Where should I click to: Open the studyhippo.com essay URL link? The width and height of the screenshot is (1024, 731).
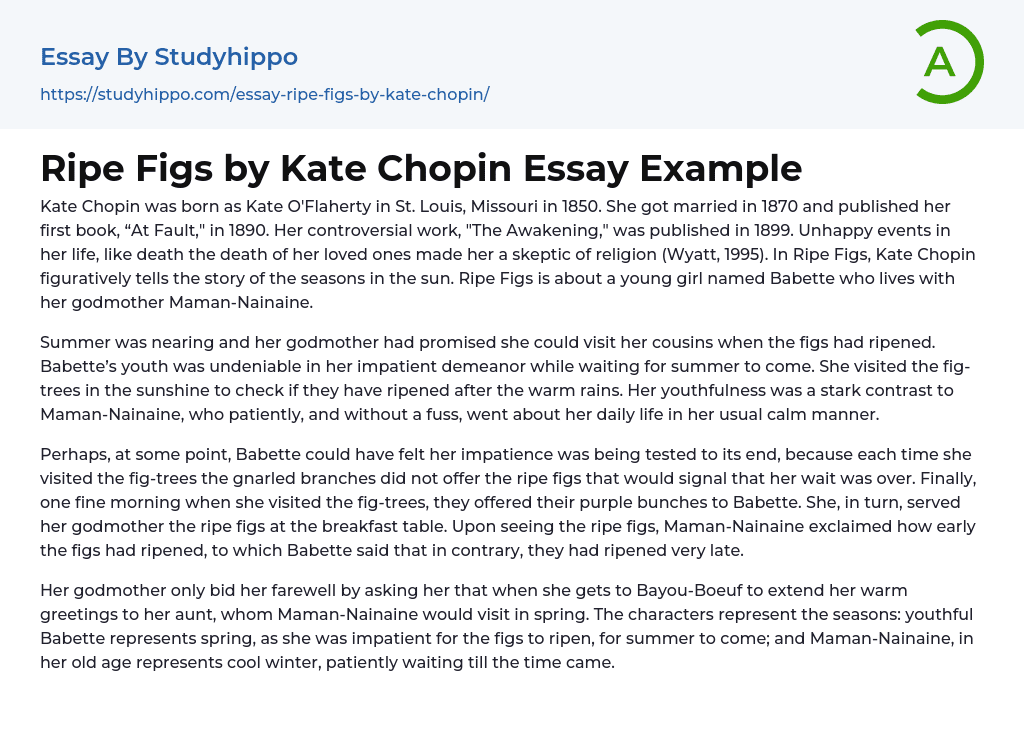point(264,94)
